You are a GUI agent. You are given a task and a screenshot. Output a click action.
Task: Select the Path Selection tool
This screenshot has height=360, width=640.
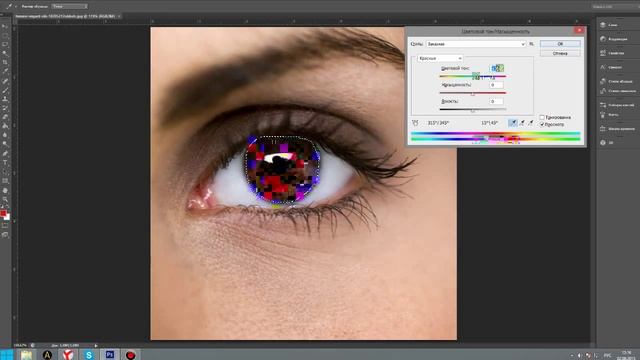tap(5, 171)
